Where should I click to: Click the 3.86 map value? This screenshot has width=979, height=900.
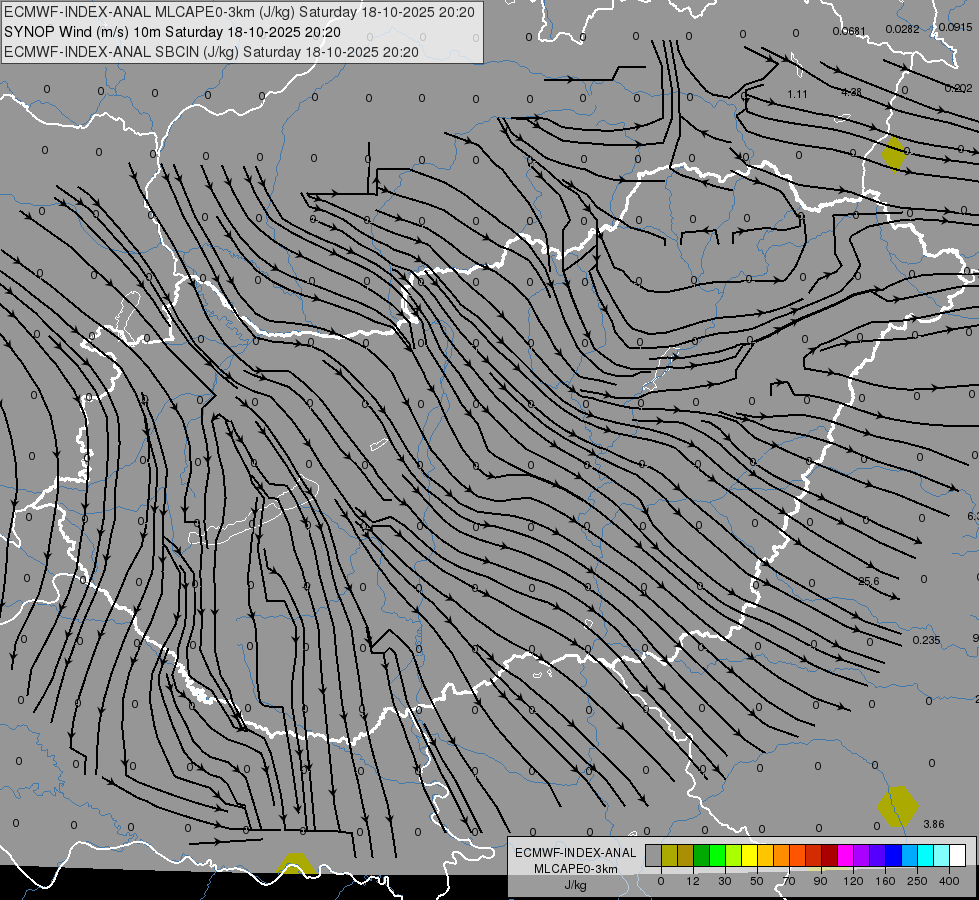point(933,824)
